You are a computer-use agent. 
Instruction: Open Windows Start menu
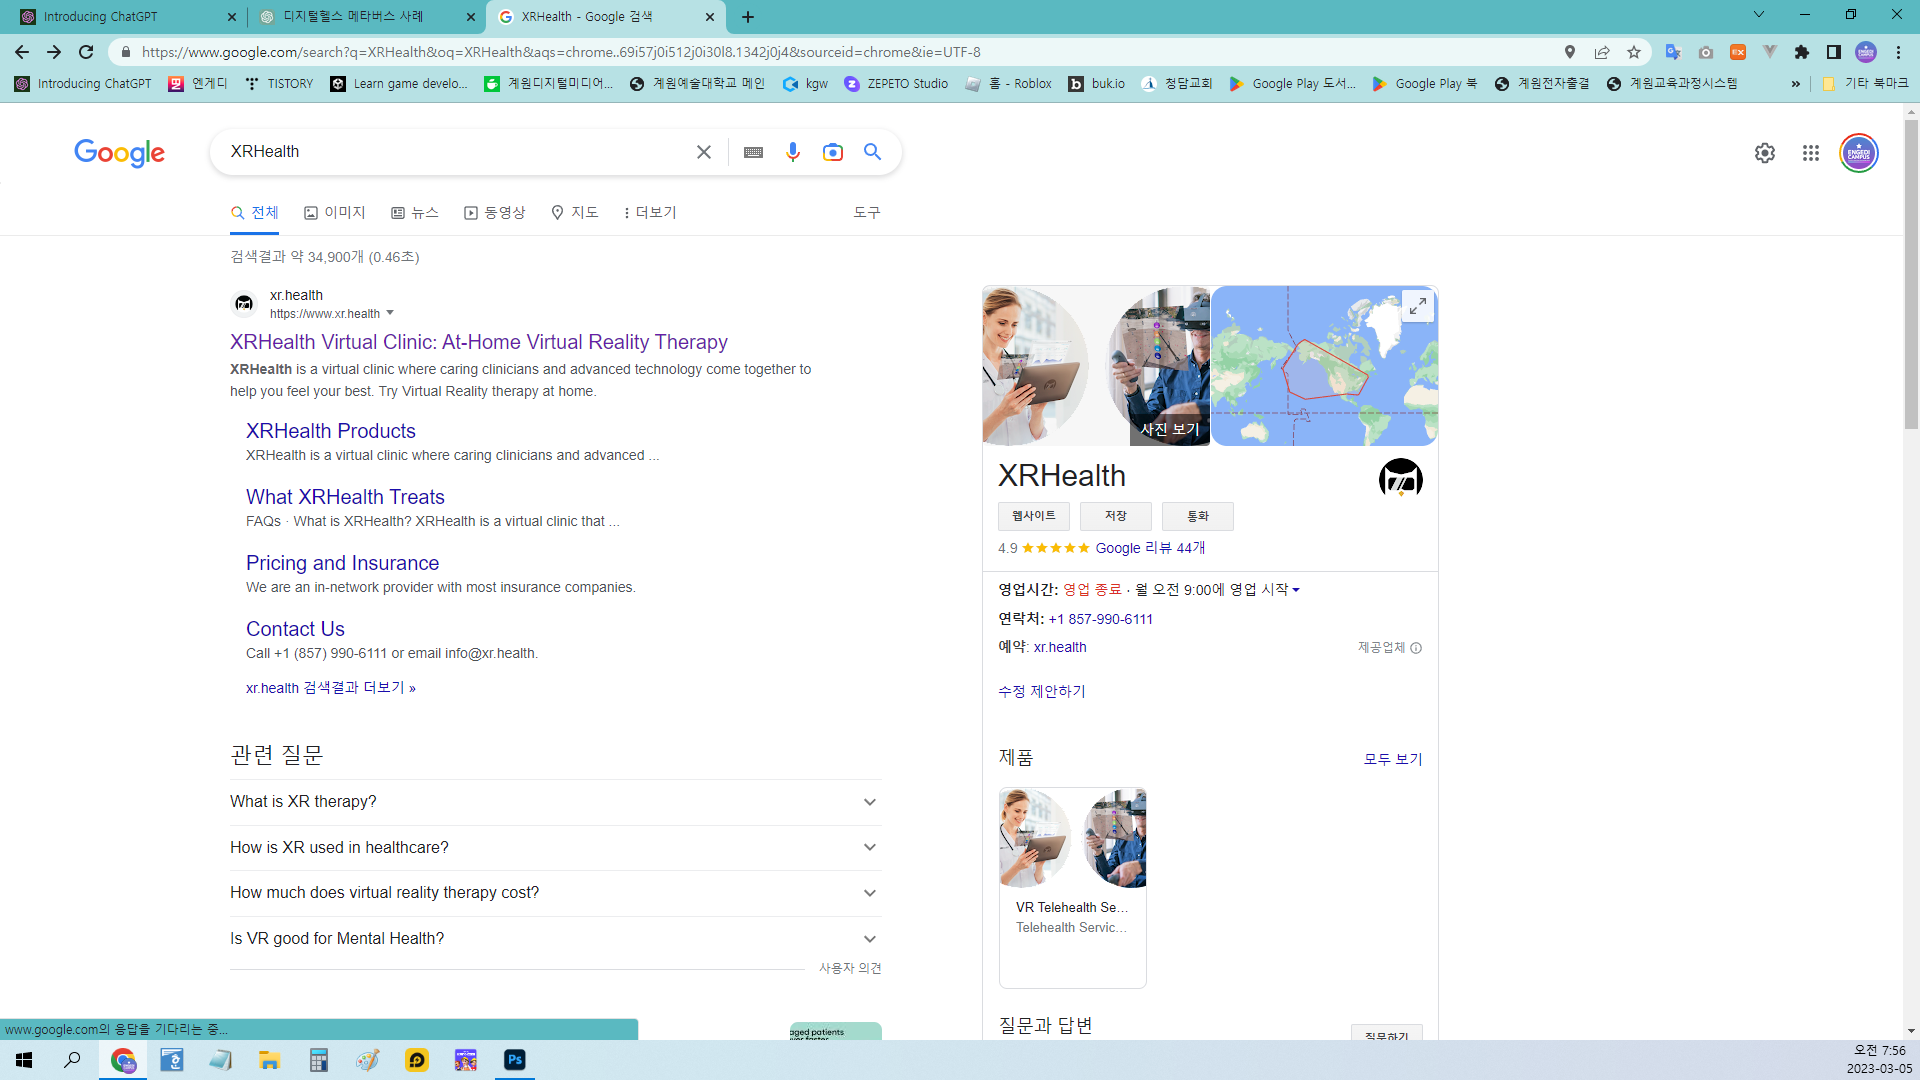(x=24, y=1060)
